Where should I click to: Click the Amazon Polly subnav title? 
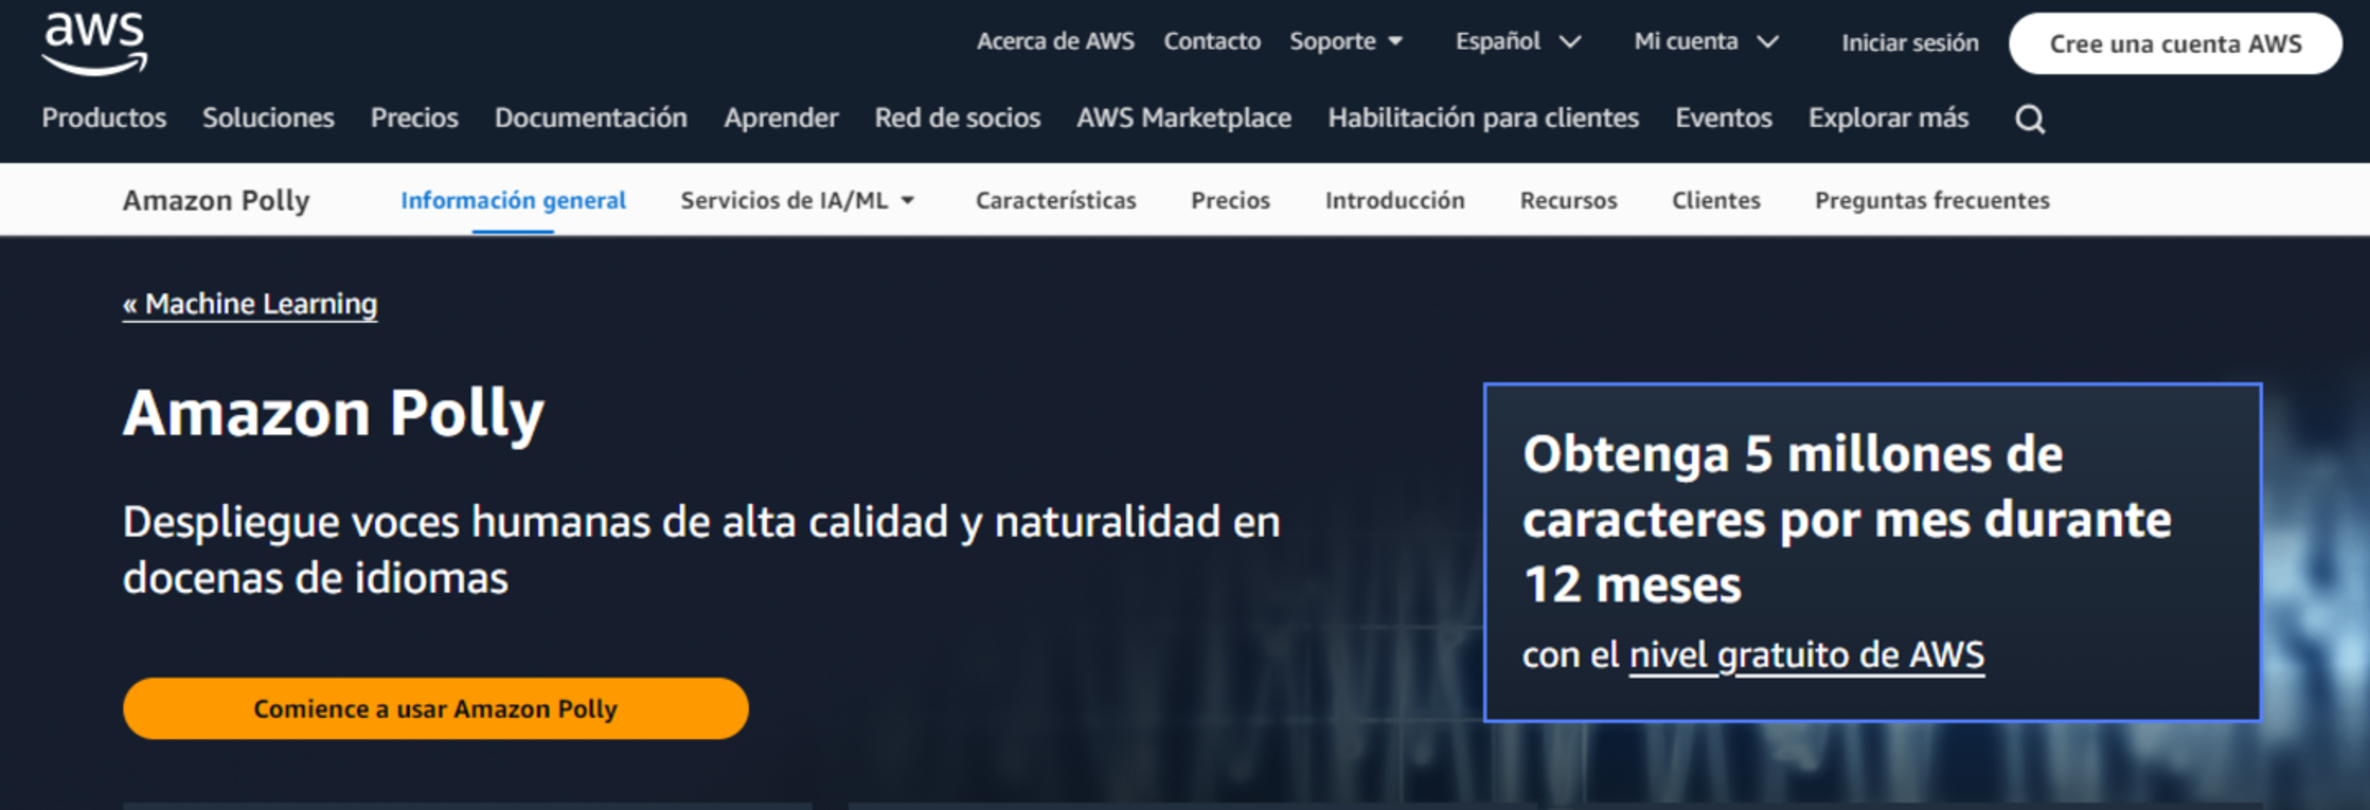[216, 200]
